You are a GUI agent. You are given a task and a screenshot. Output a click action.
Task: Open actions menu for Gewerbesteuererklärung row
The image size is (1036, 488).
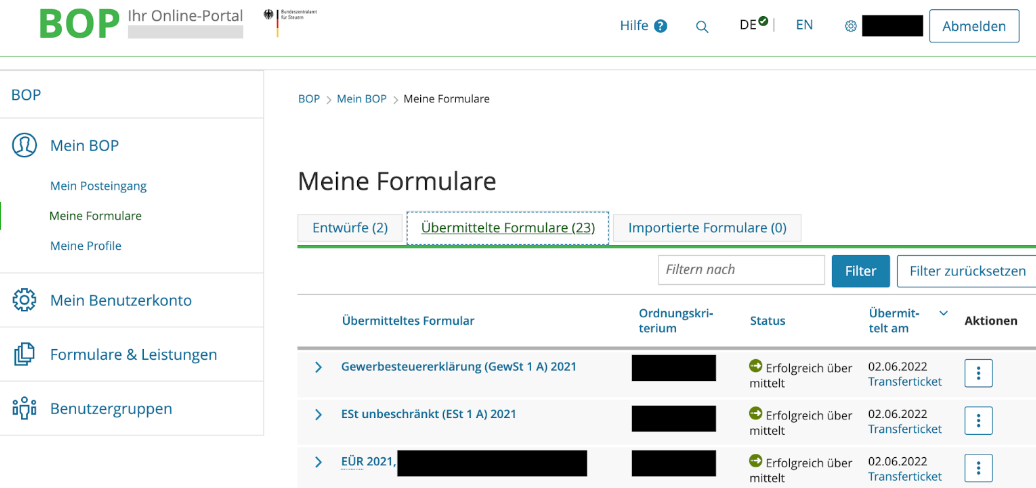[979, 373]
